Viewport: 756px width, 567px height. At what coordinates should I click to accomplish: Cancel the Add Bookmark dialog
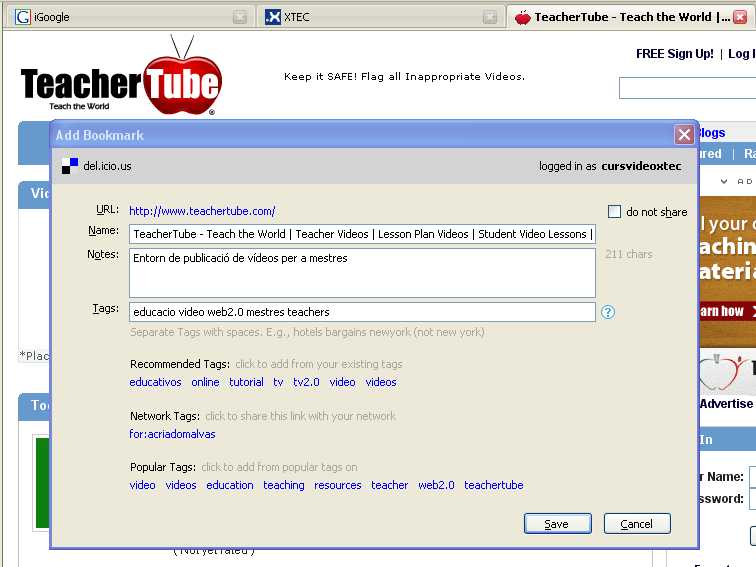(637, 524)
